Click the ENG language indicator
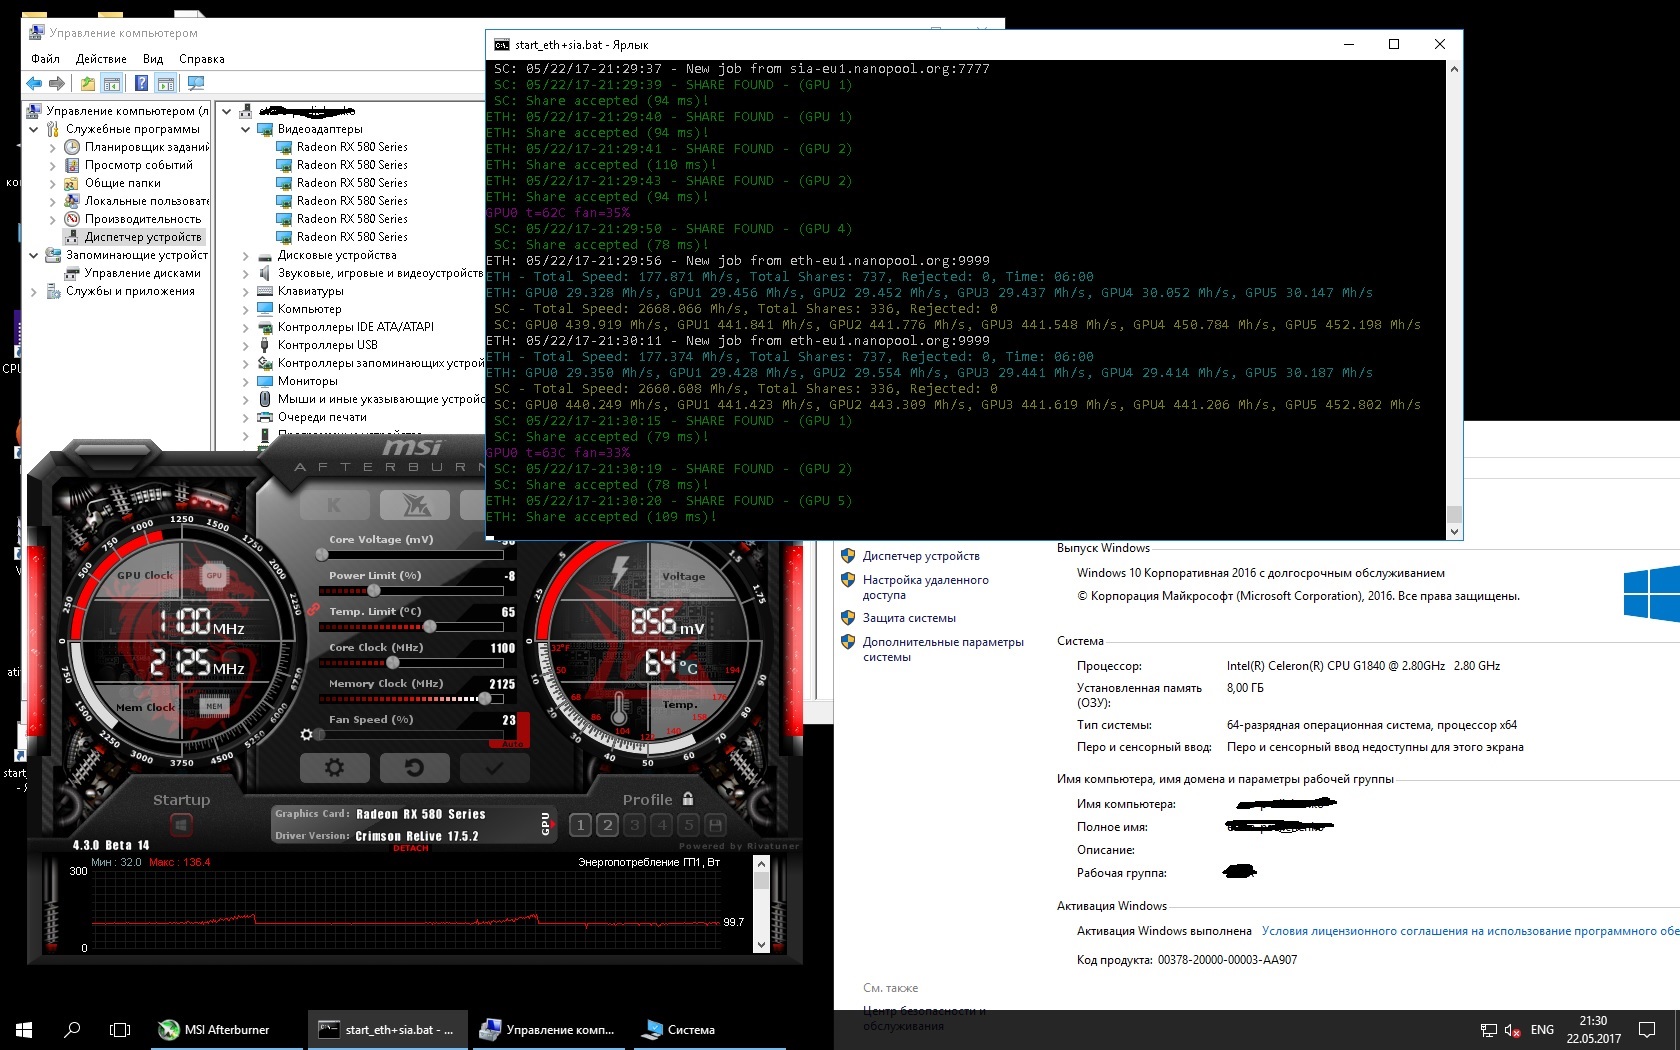The height and width of the screenshot is (1050, 1680). click(1542, 1030)
